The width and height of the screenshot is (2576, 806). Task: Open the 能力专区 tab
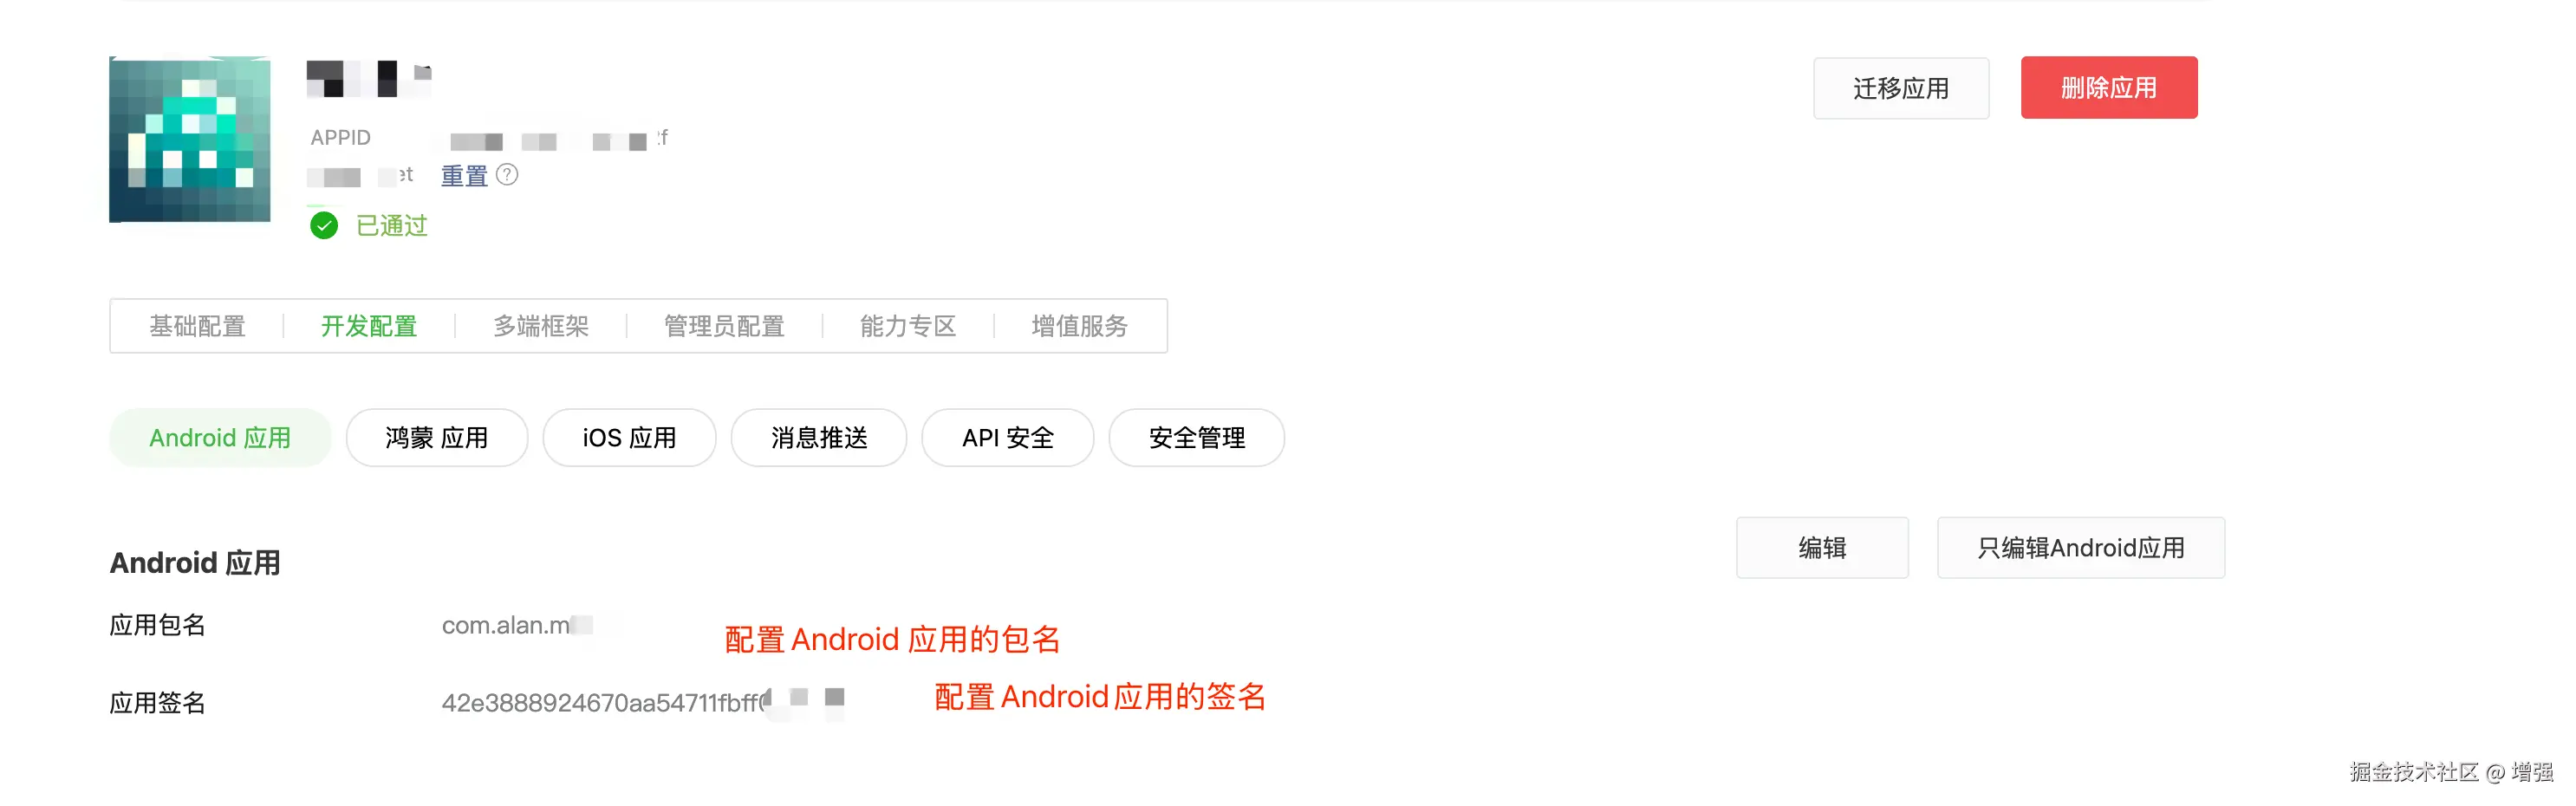[908, 326]
